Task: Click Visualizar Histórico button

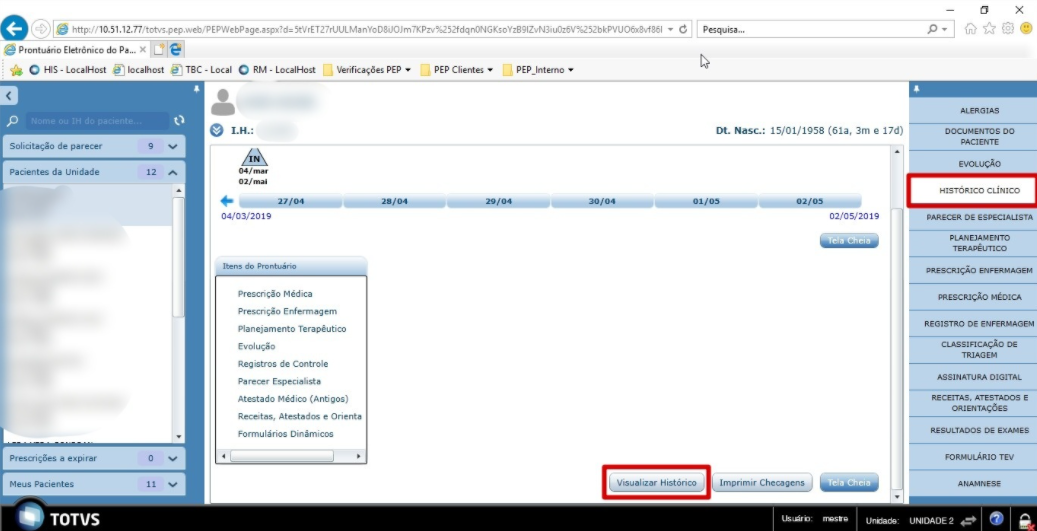Action: [x=656, y=483]
